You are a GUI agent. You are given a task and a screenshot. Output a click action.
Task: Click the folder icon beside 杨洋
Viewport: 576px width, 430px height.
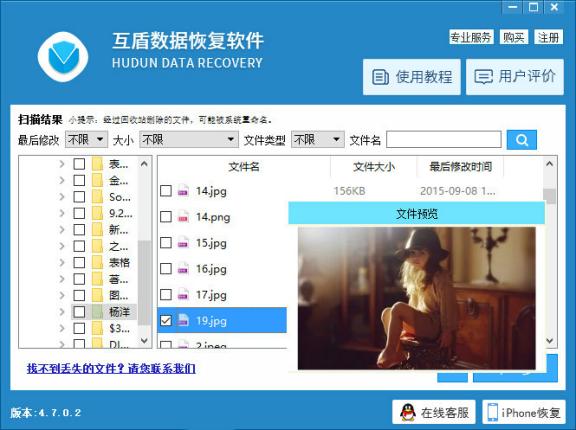[97, 312]
